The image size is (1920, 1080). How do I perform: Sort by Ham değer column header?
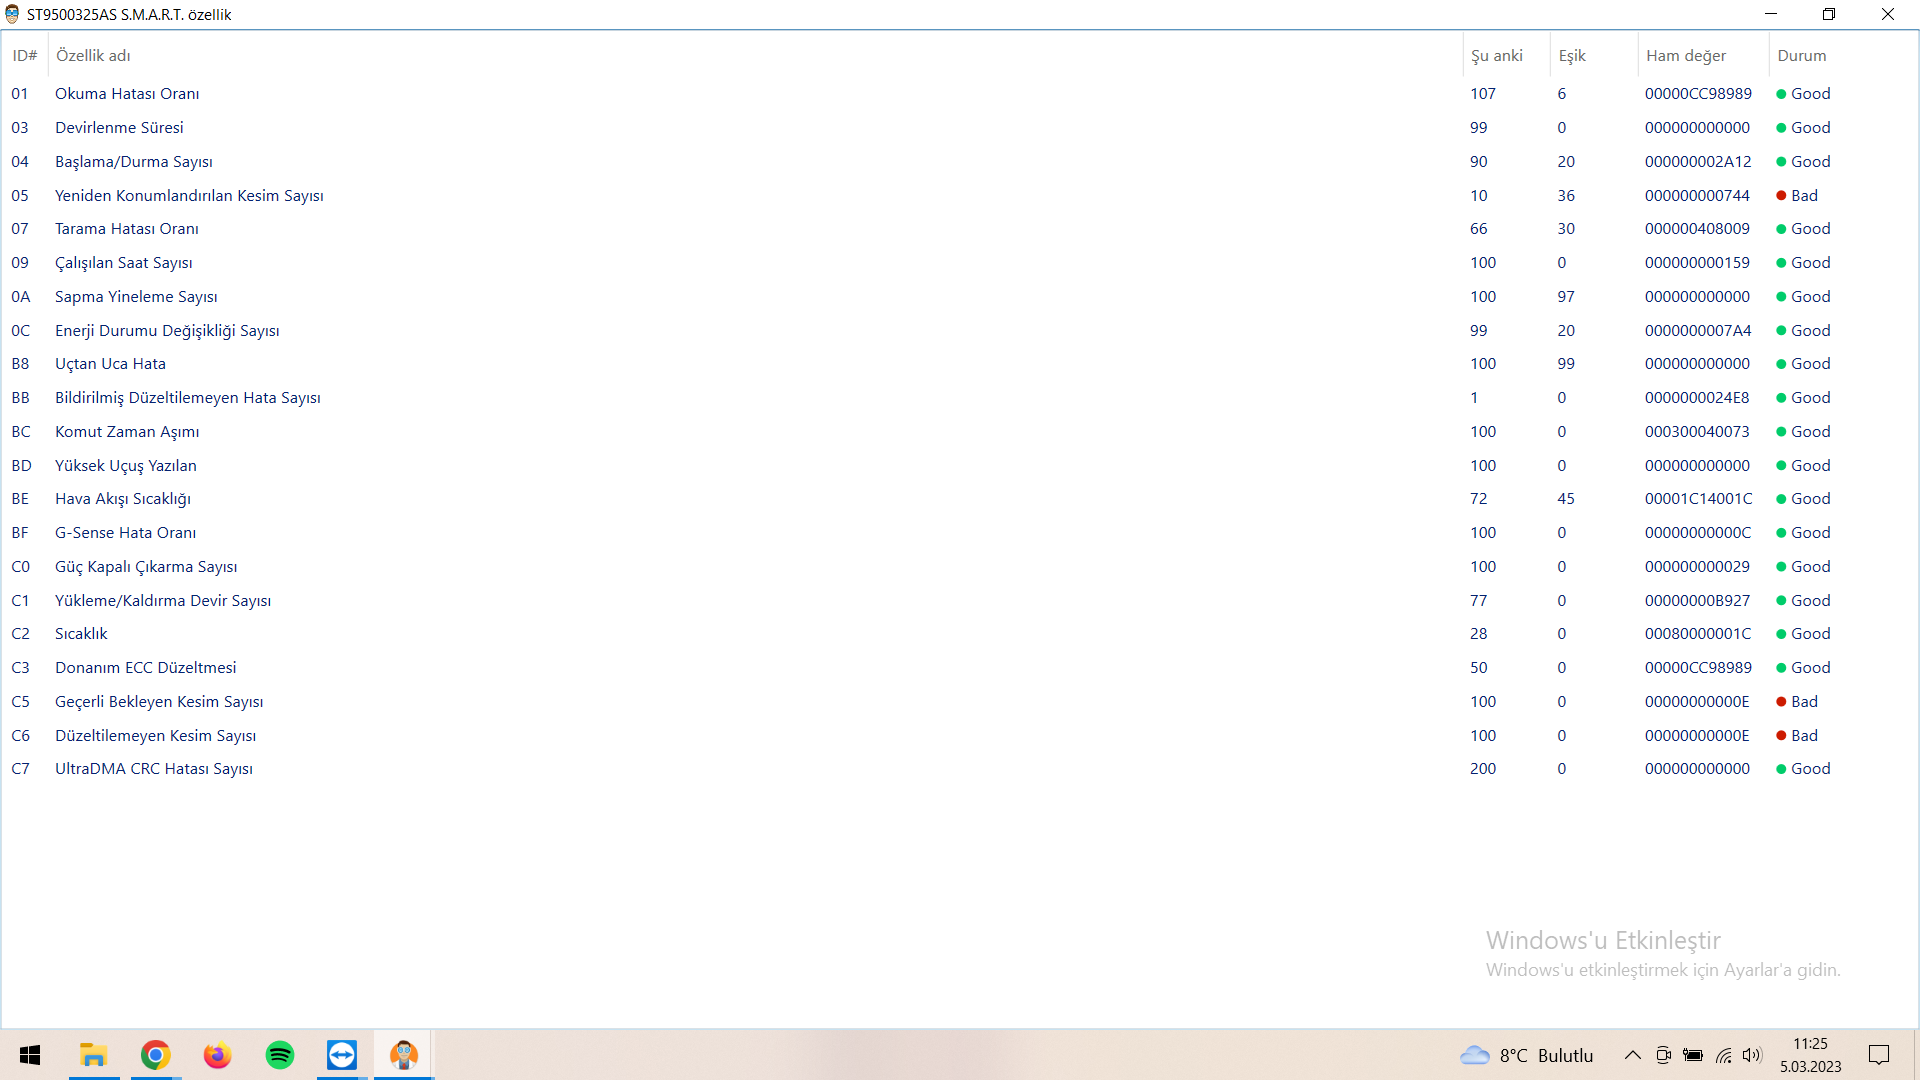coord(1686,56)
